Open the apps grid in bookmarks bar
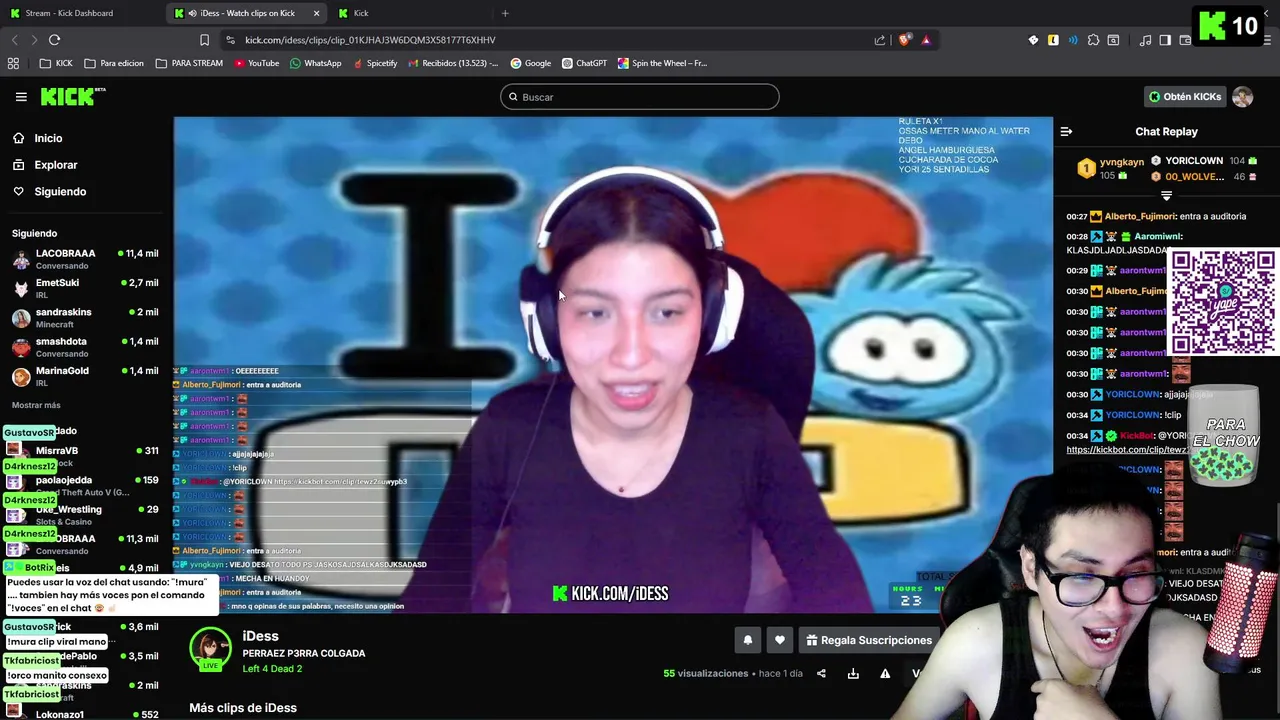This screenshot has height=720, width=1280. coord(13,63)
